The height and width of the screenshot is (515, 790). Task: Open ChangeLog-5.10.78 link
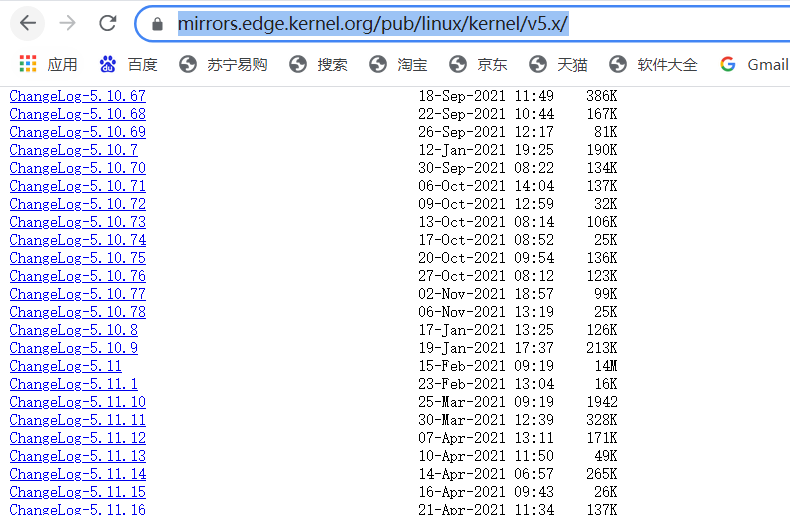[x=78, y=312]
